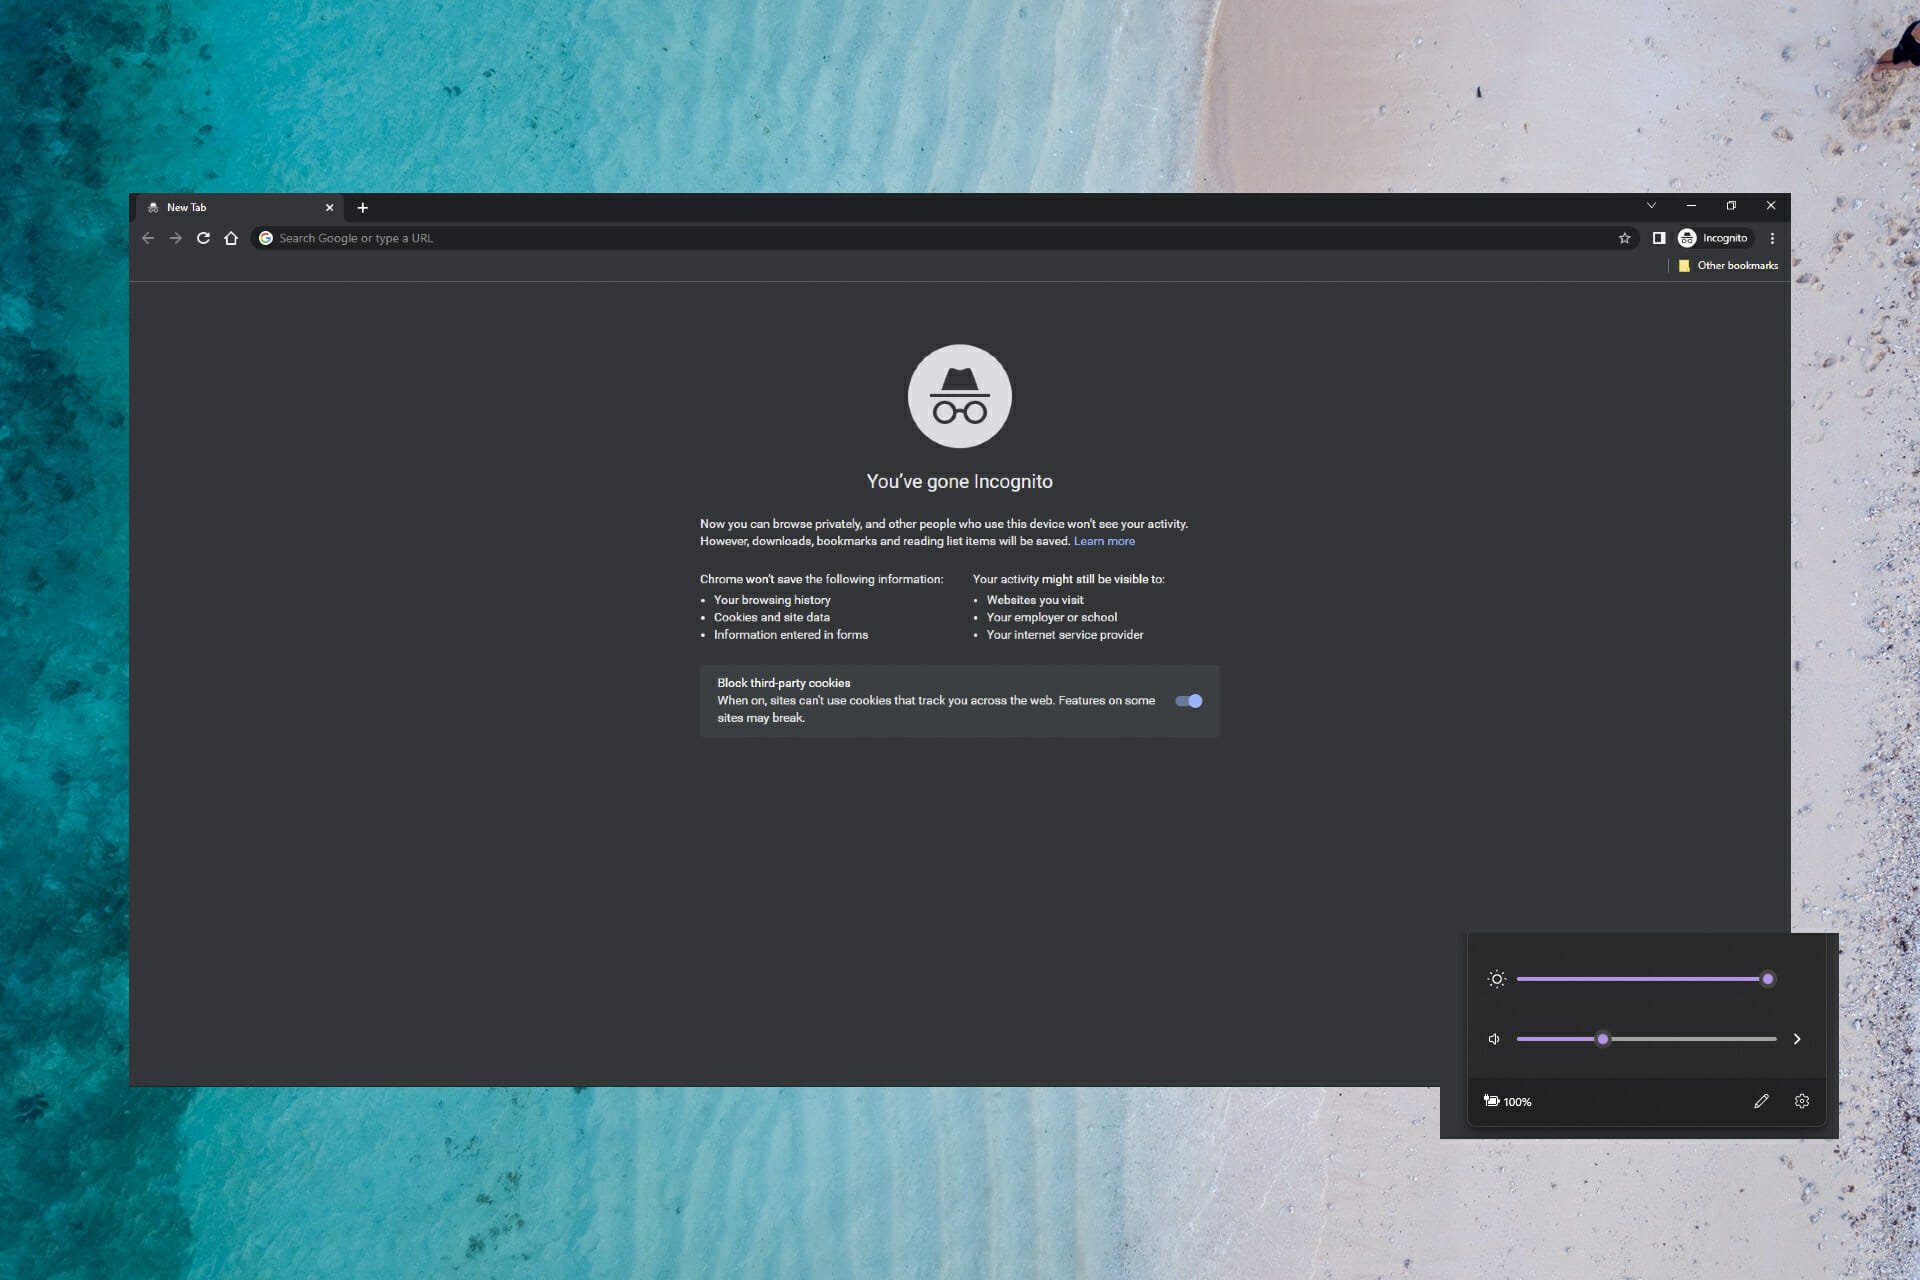1920x1280 pixels.
Task: Toggle Block third-party cookies switch
Action: coord(1188,701)
